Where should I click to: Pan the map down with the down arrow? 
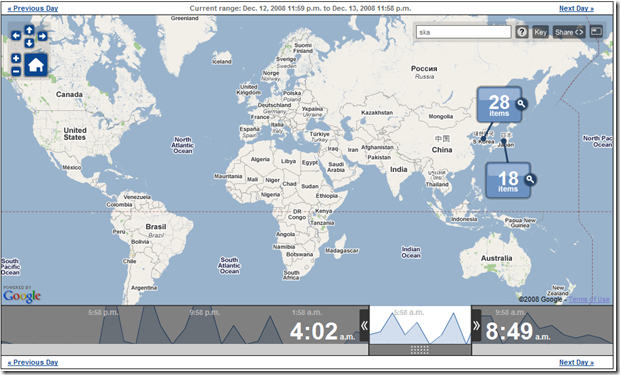[29, 43]
